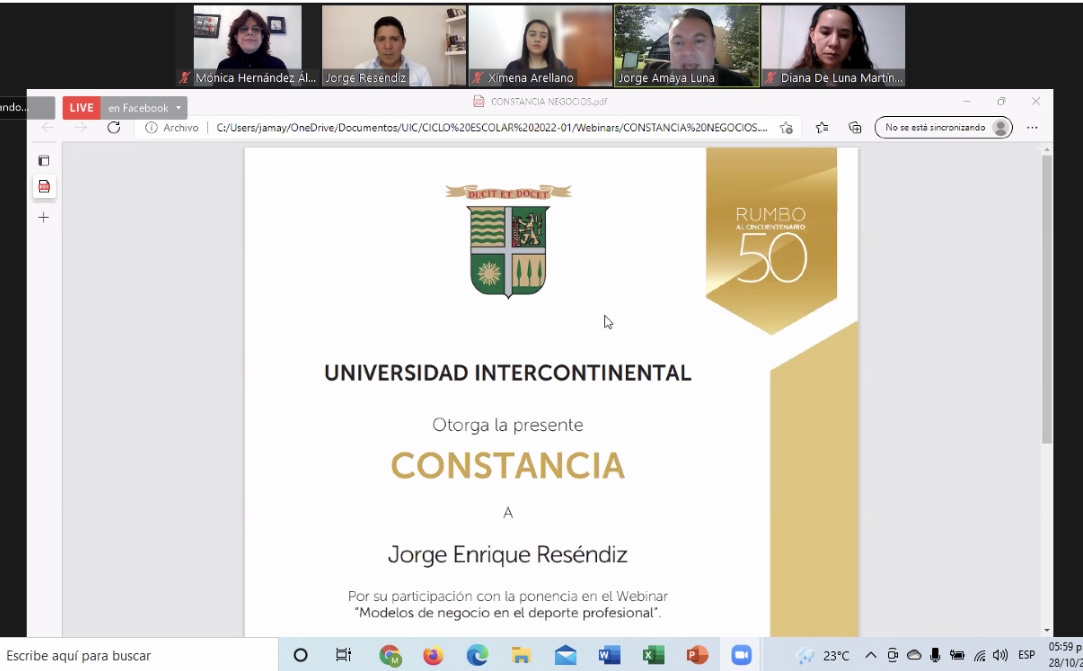Click the red LIVE indicator
The width and height of the screenshot is (1083, 671).
click(82, 108)
